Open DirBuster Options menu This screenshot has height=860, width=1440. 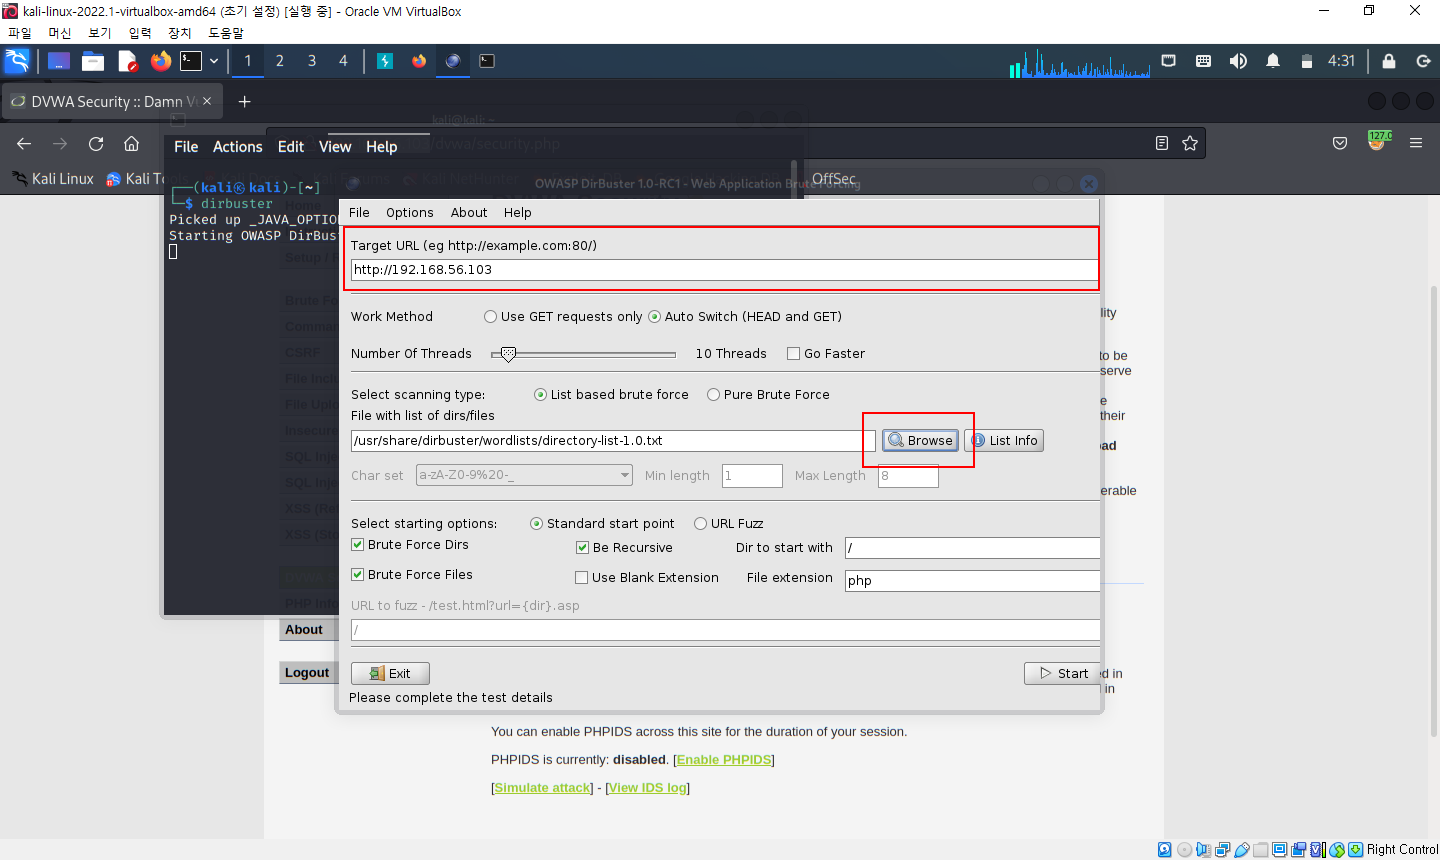tap(410, 212)
